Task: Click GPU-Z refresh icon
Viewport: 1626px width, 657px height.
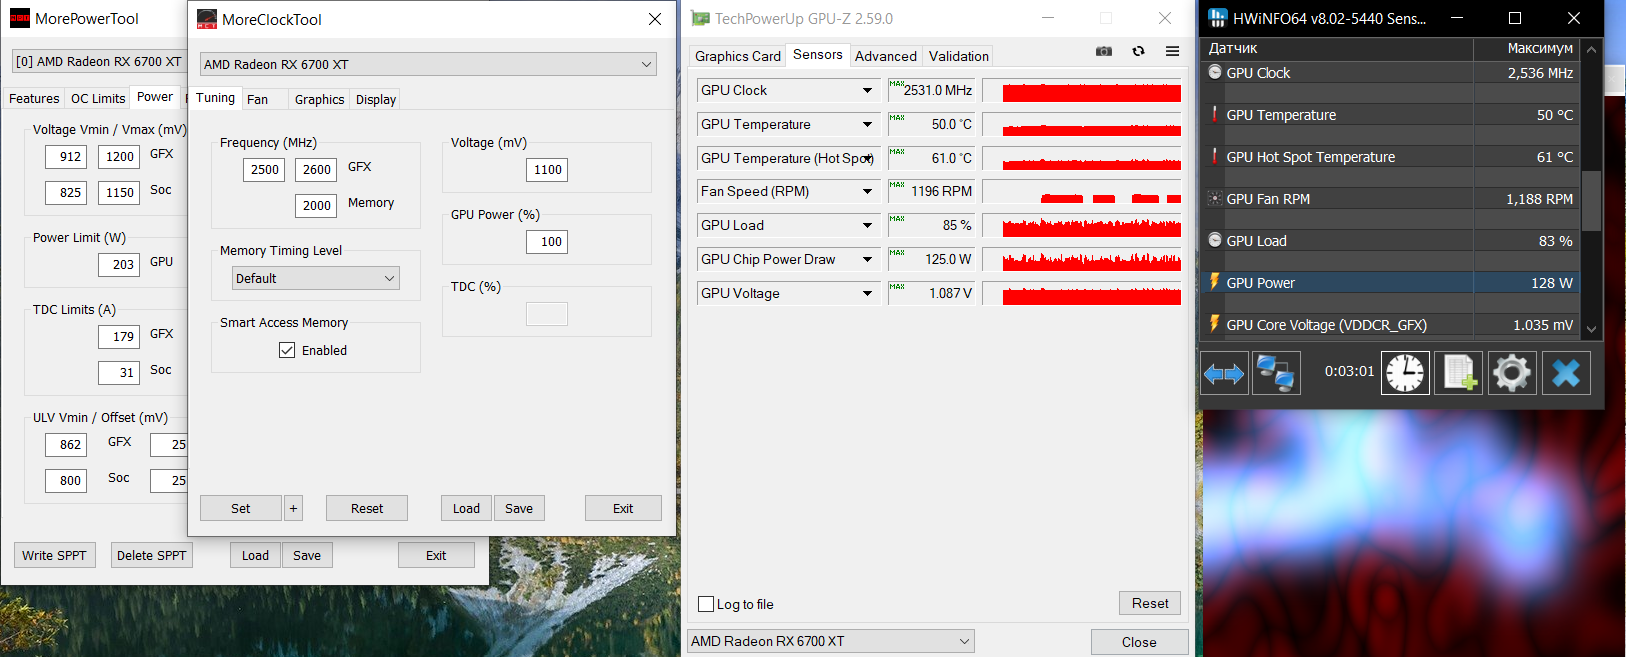Action: tap(1138, 51)
